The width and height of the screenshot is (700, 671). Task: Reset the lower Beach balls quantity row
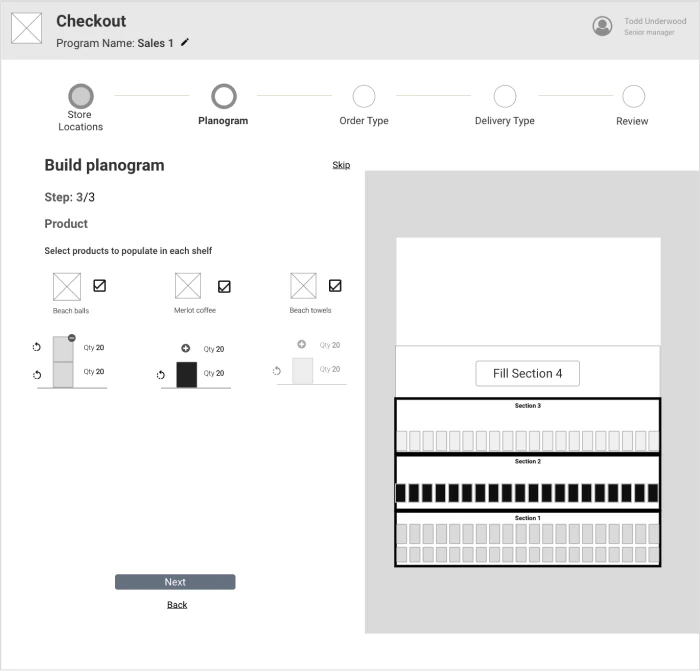coord(37,375)
